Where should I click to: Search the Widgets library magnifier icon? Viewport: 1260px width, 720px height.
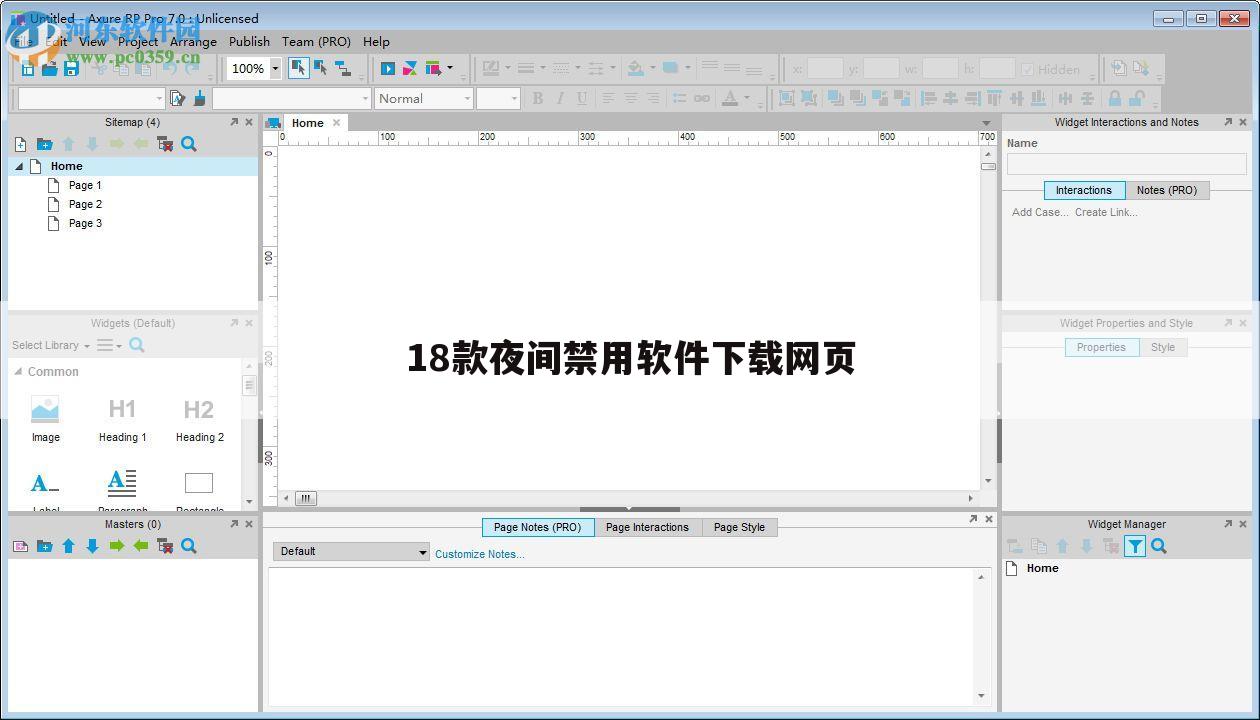pyautogui.click(x=137, y=345)
